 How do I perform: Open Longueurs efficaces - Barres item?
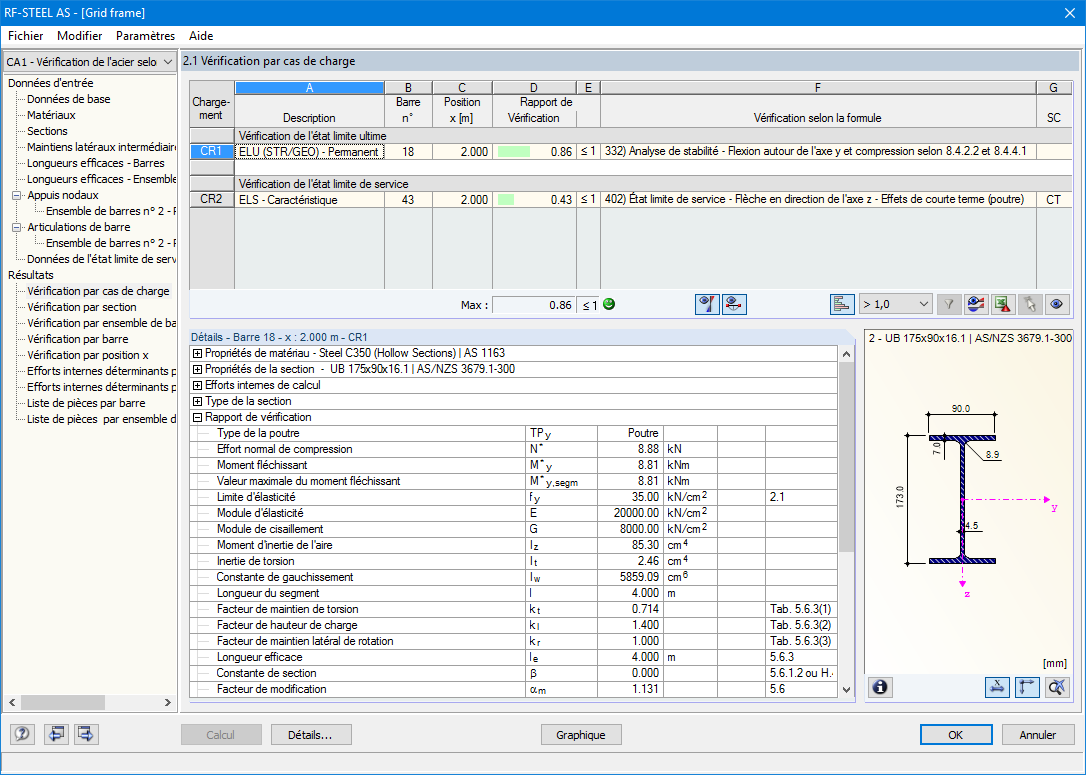tap(96, 163)
